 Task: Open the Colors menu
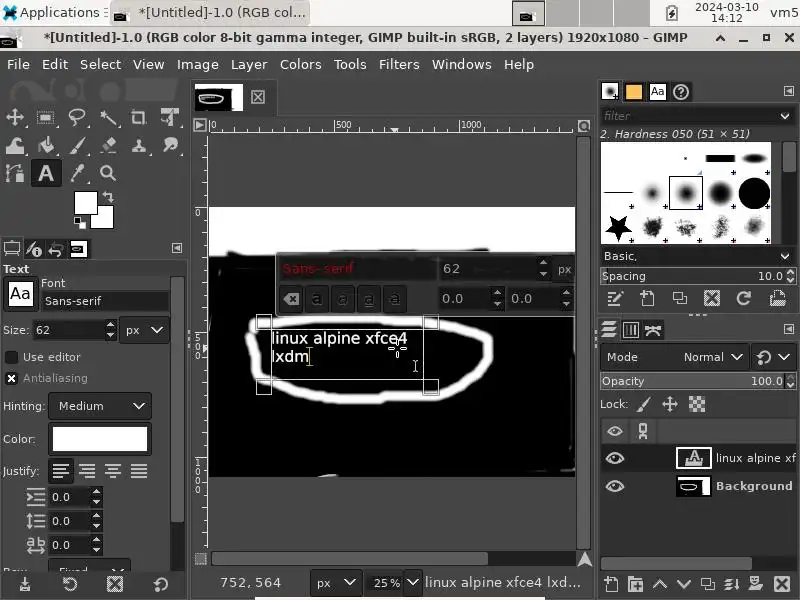click(301, 64)
